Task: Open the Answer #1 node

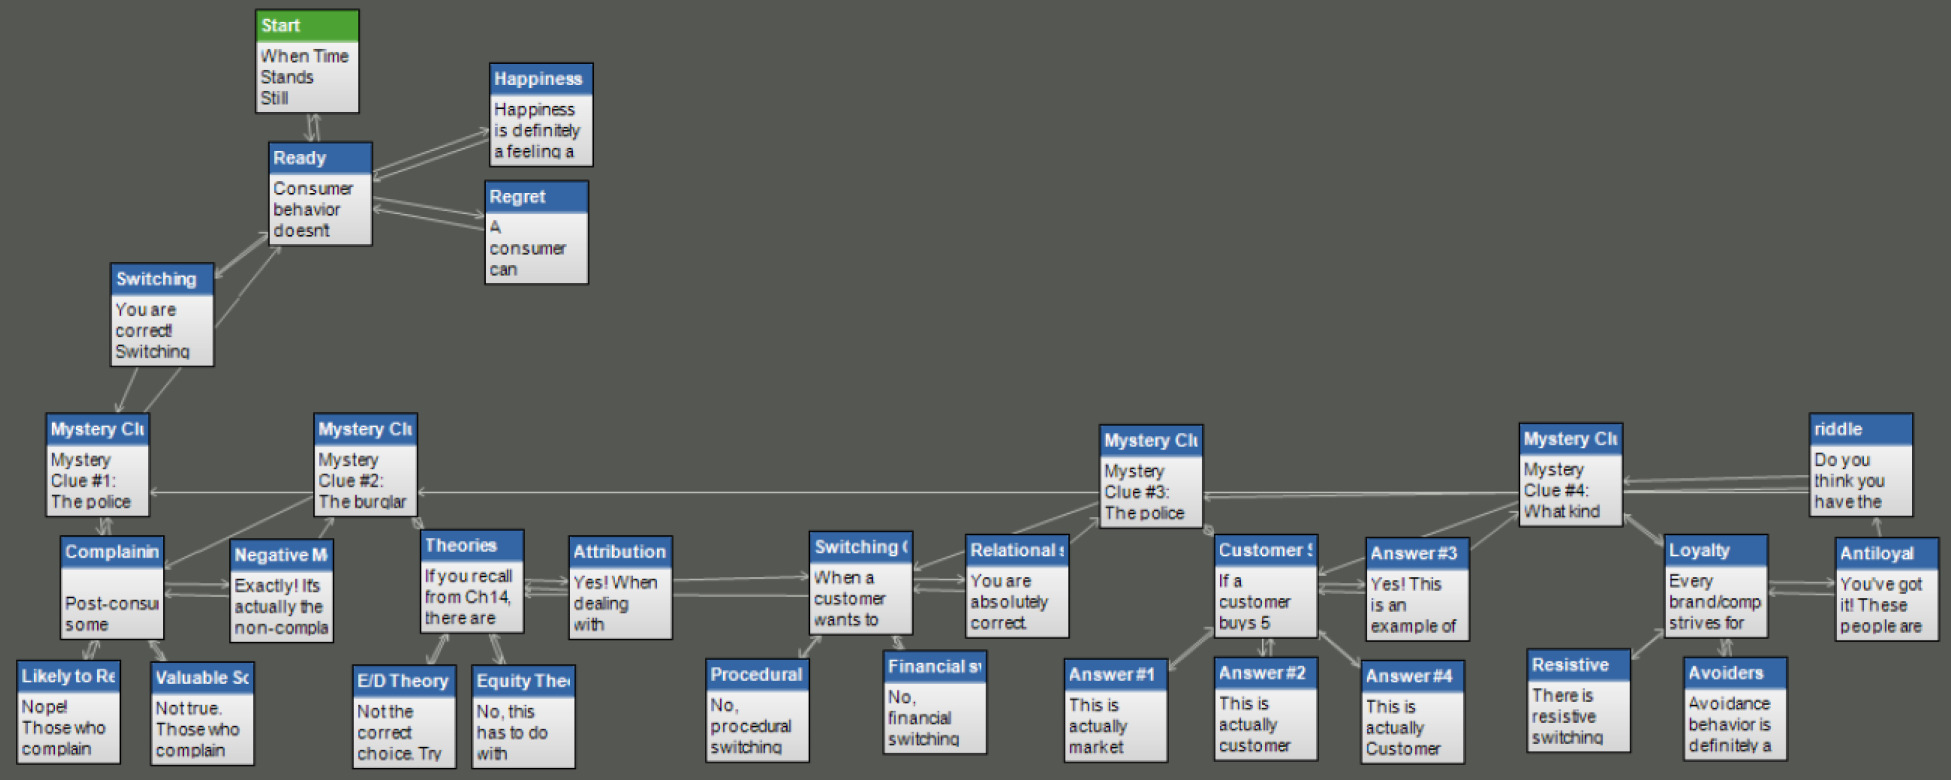Action: click(x=1115, y=710)
